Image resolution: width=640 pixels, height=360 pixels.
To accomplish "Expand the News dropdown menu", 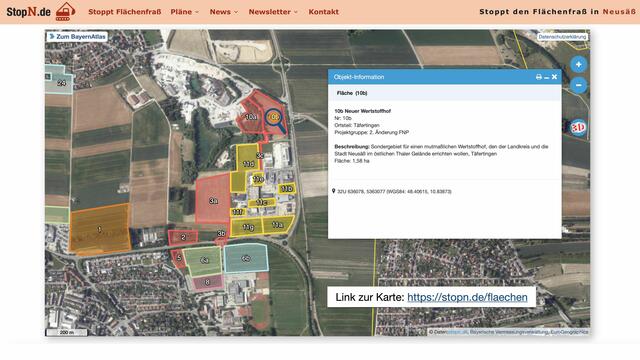I will tap(223, 12).
